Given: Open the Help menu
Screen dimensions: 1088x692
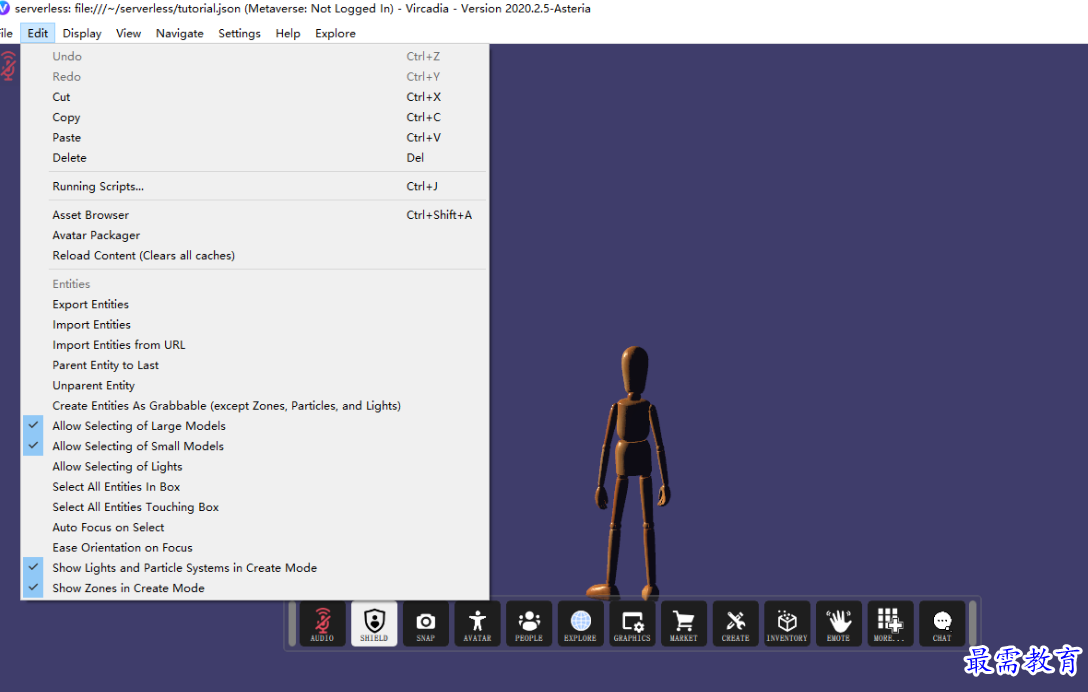Looking at the screenshot, I should (x=288, y=33).
